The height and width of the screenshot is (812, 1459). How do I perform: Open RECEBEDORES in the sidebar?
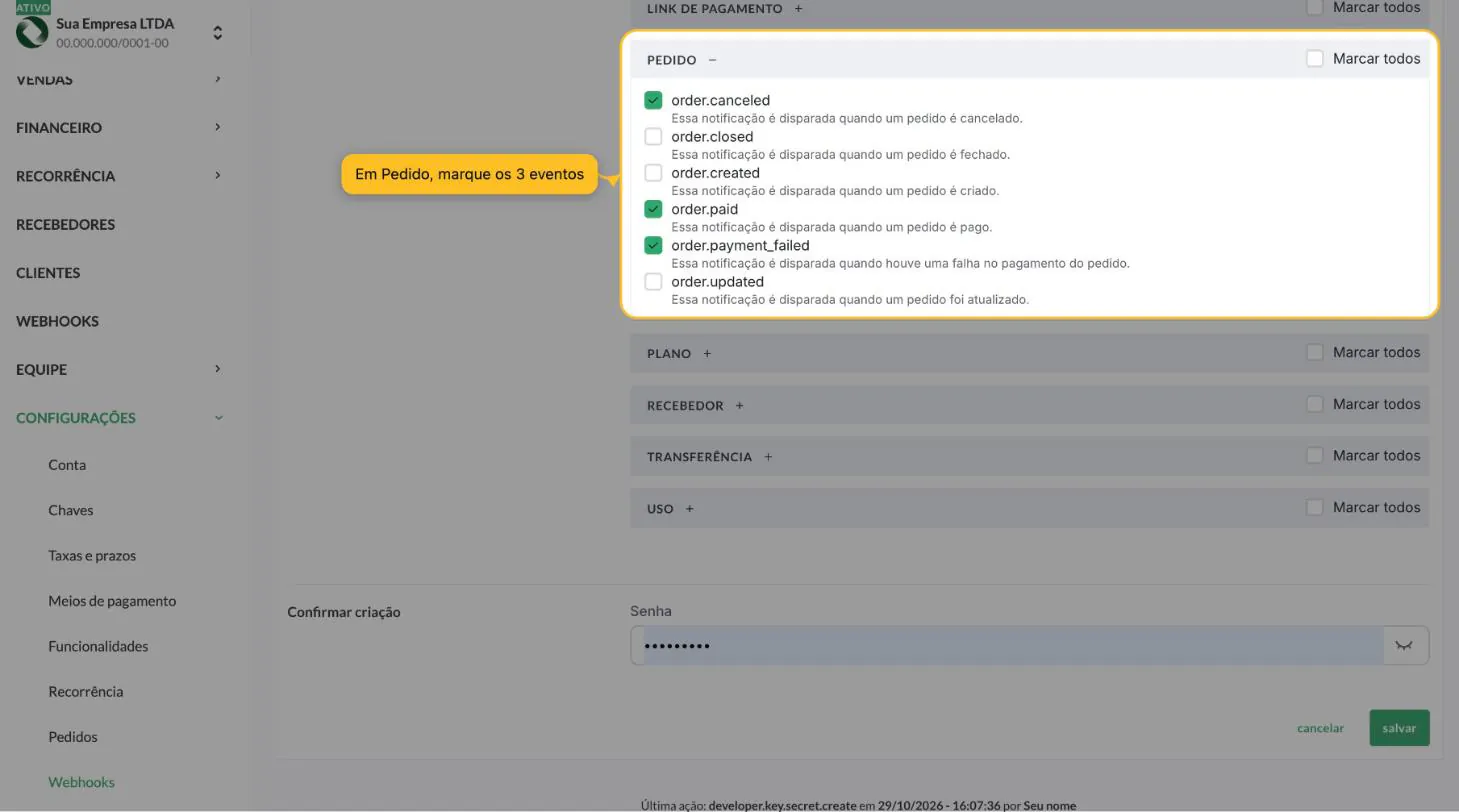click(x=65, y=224)
